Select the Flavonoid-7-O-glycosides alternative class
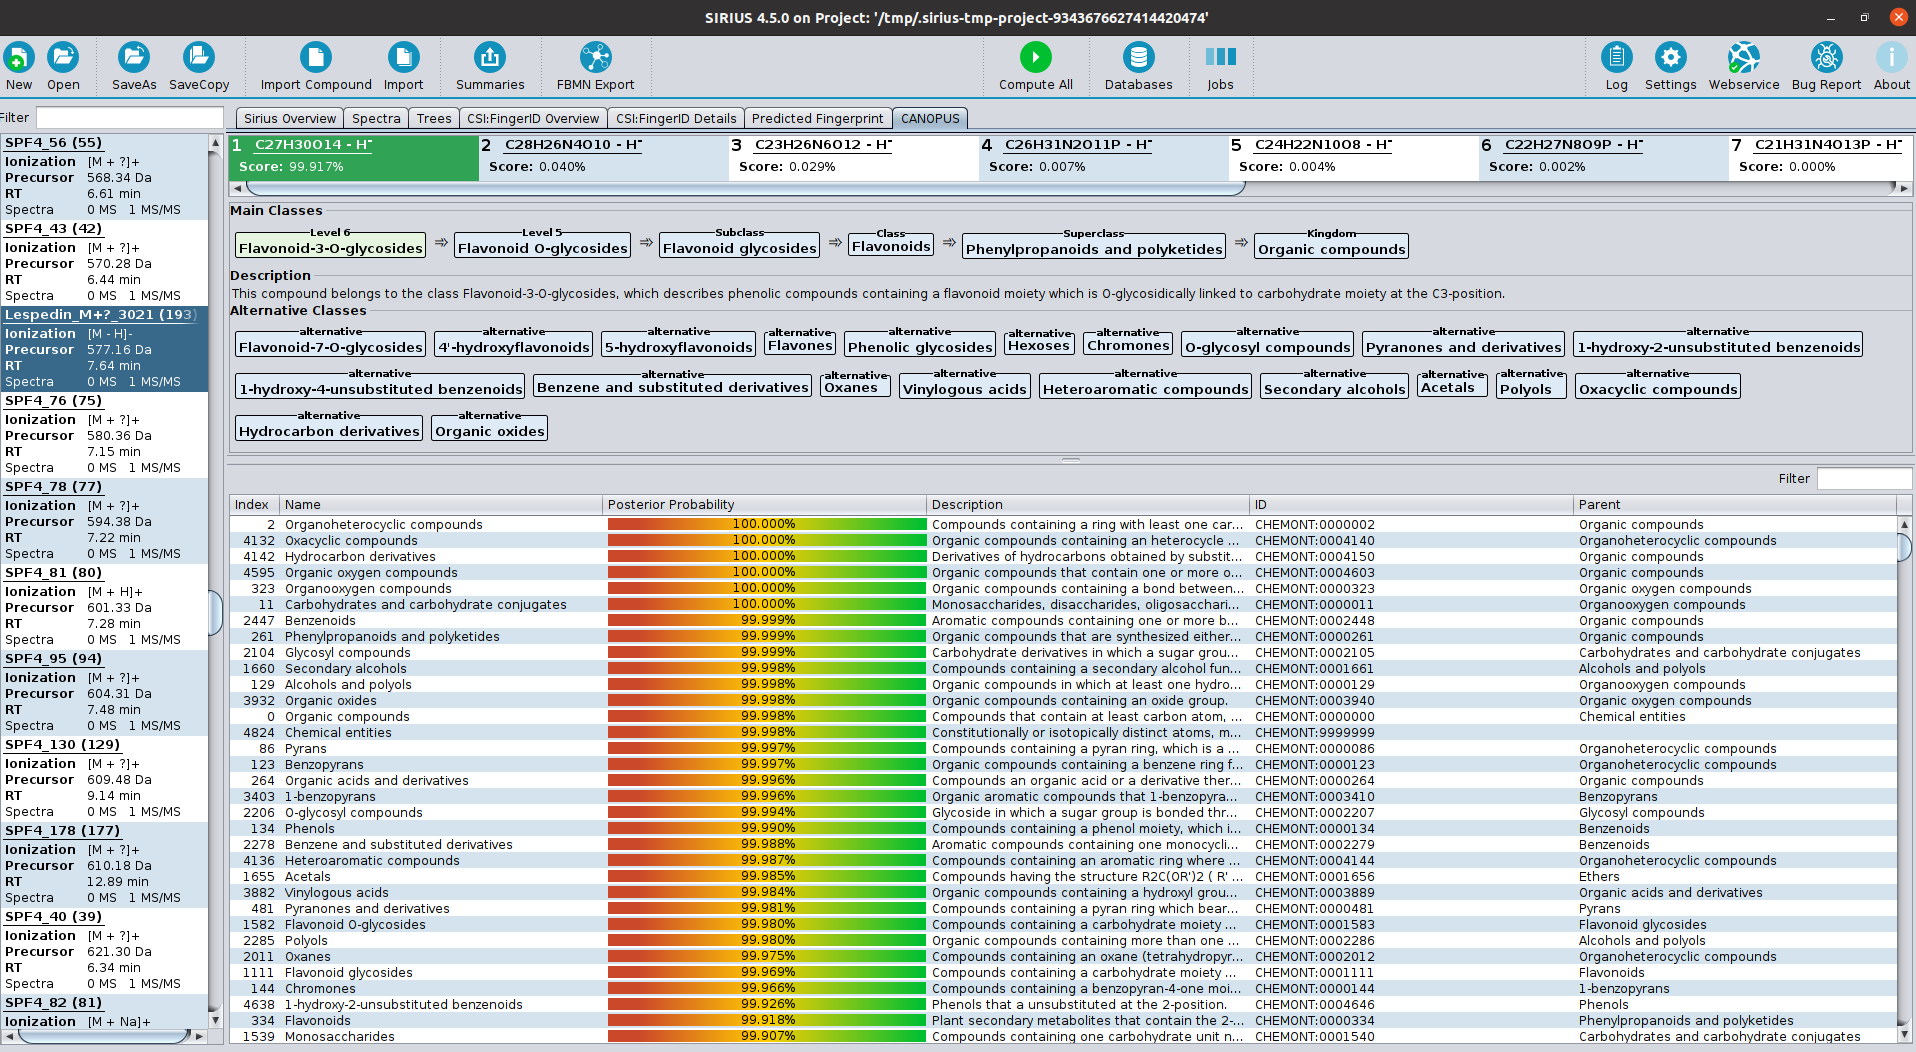This screenshot has width=1916, height=1052. pos(330,347)
